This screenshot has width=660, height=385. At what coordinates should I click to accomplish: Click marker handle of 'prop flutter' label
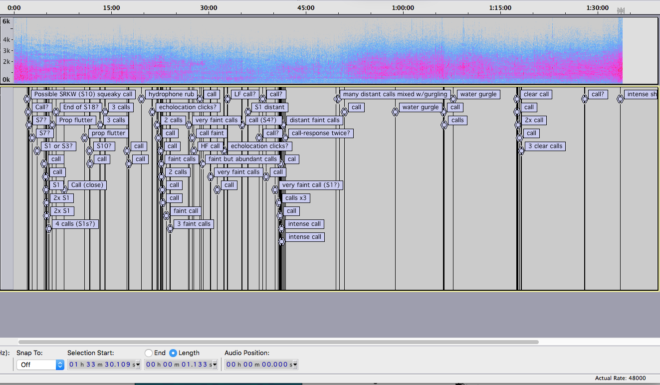pyautogui.click(x=85, y=138)
